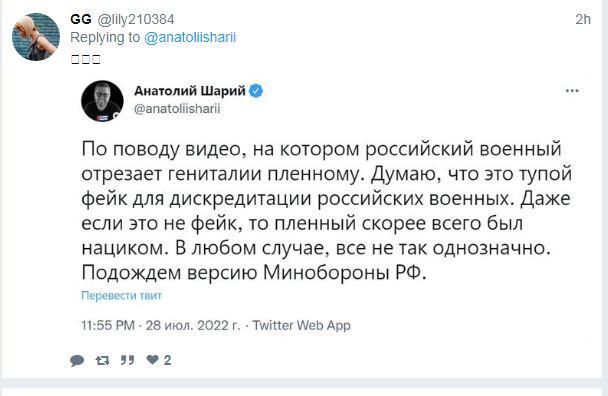This screenshot has width=608, height=396.
Task: Open GG's round profile avatar
Action: [x=36, y=37]
